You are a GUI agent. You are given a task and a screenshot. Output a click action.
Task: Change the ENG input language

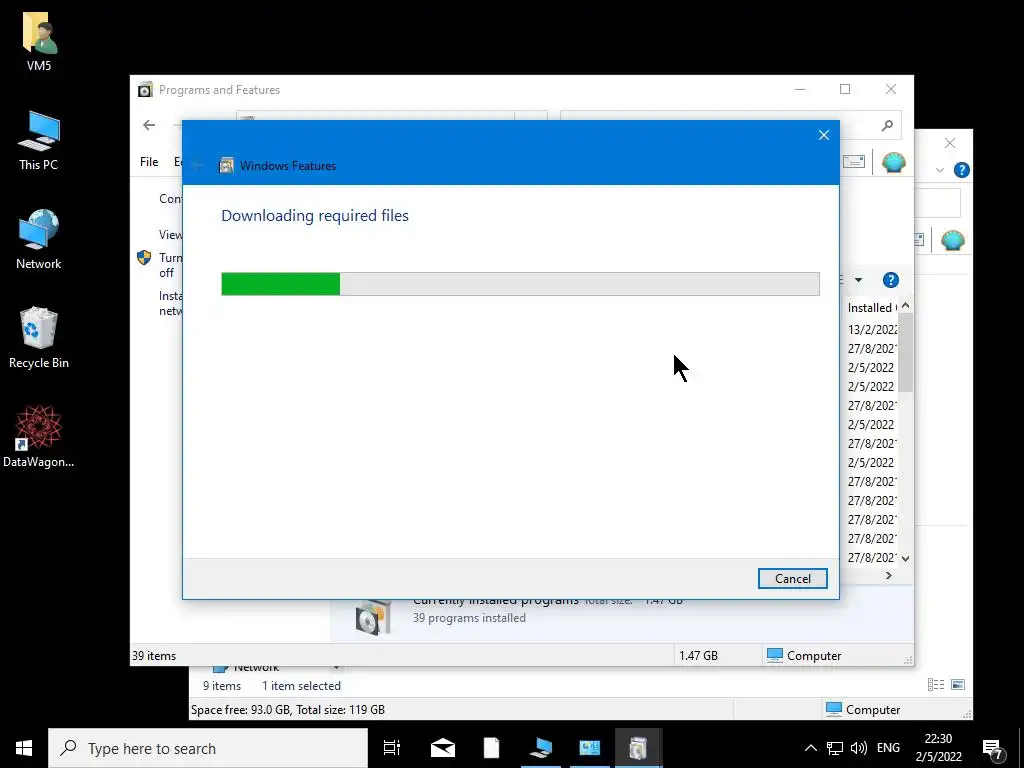(888, 748)
